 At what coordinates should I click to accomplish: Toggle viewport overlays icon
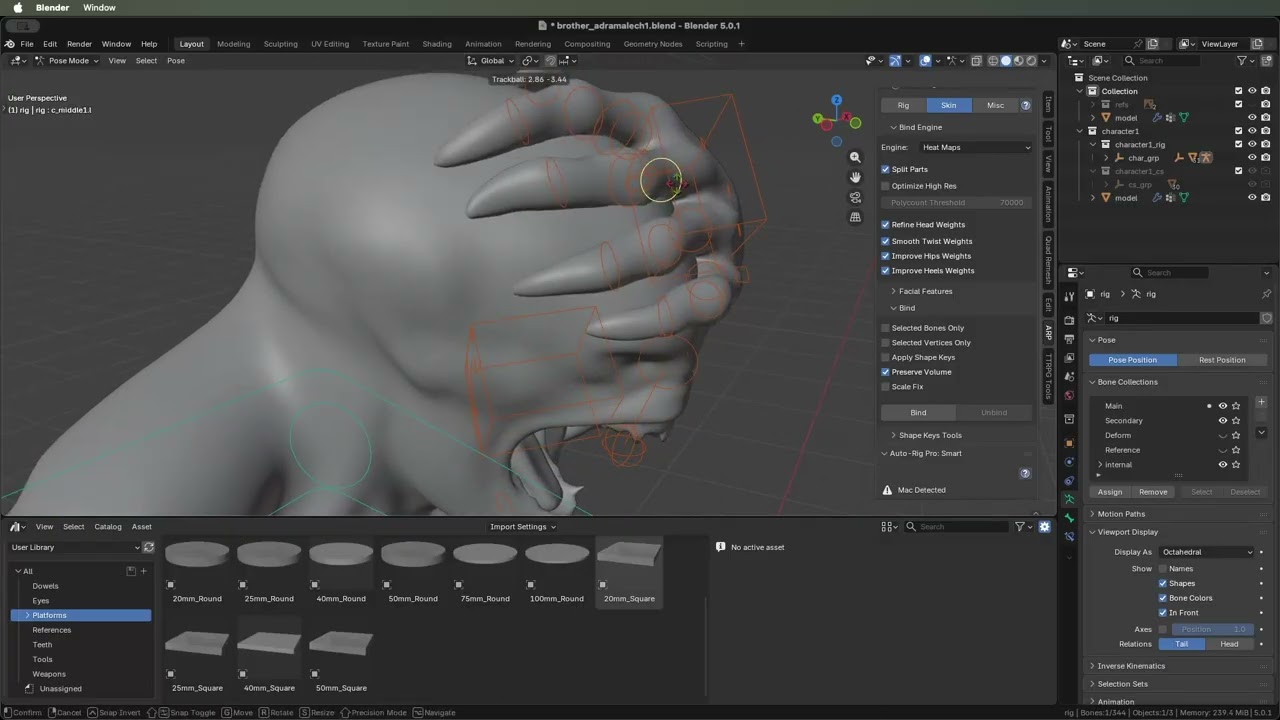pos(927,61)
